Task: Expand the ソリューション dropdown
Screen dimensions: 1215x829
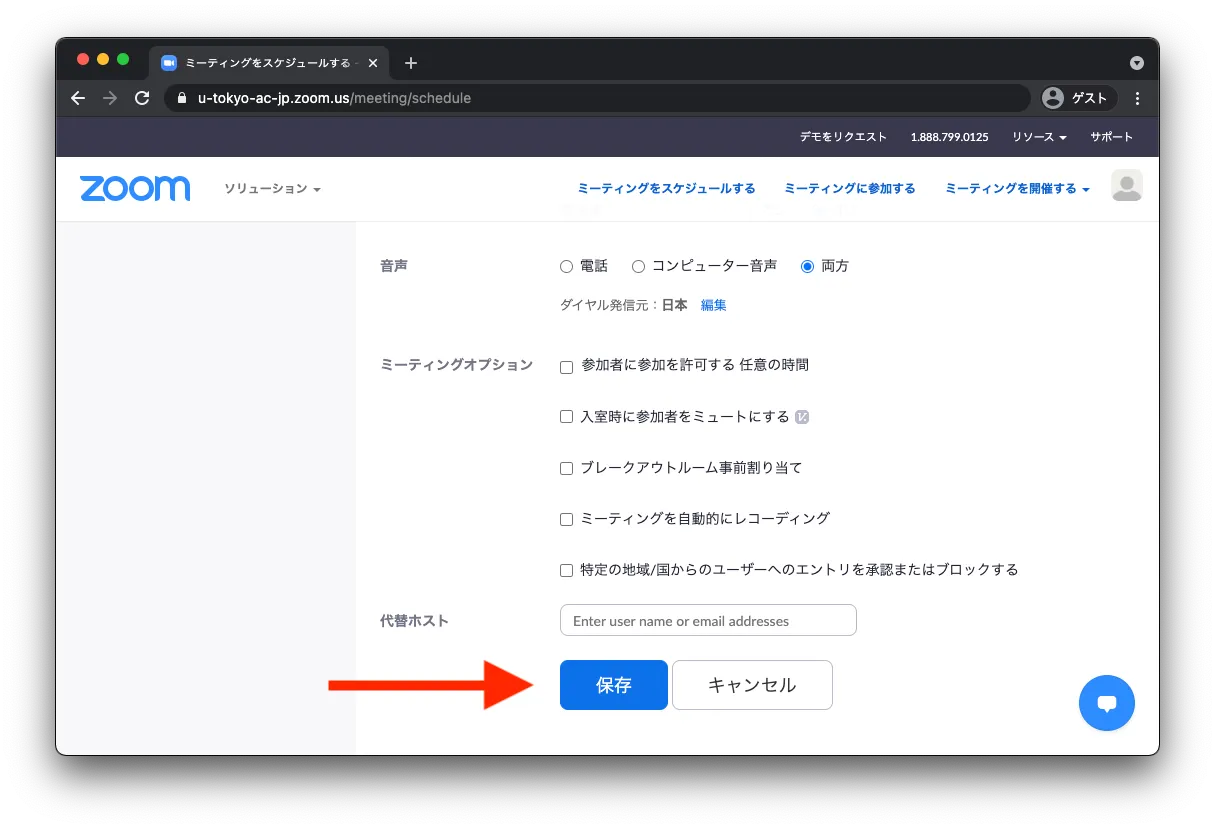Action: [x=272, y=189]
